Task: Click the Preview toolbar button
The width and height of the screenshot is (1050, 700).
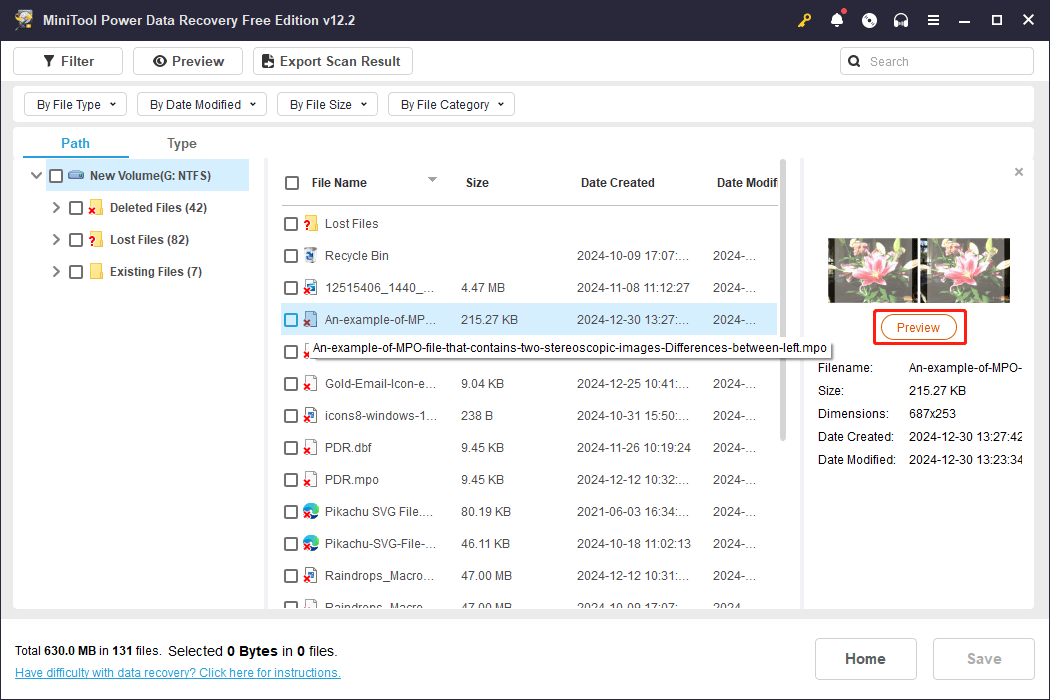Action: coord(188,61)
